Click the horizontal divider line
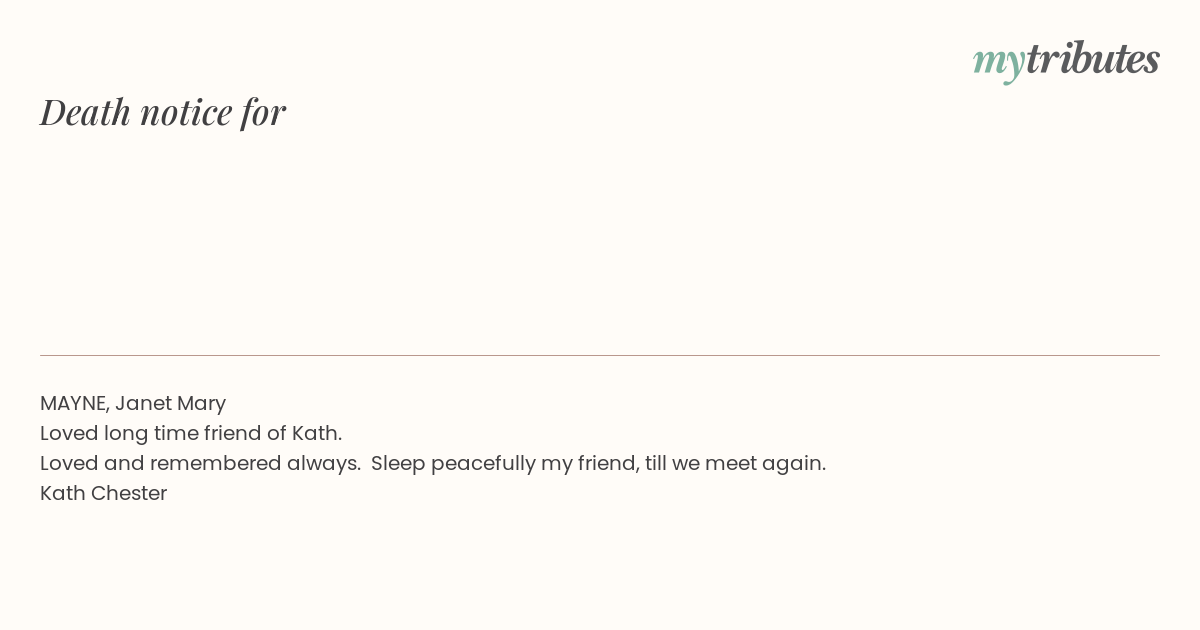Viewport: 1200px width, 630px height. pyautogui.click(x=600, y=355)
